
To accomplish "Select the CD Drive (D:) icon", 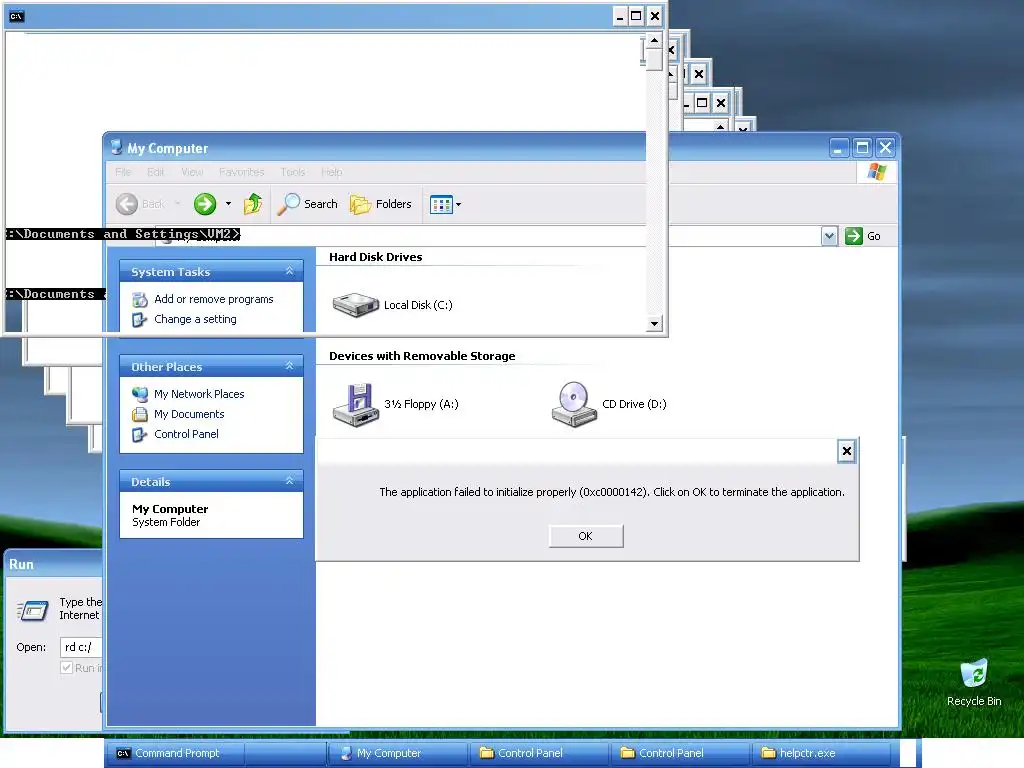I will click(574, 404).
